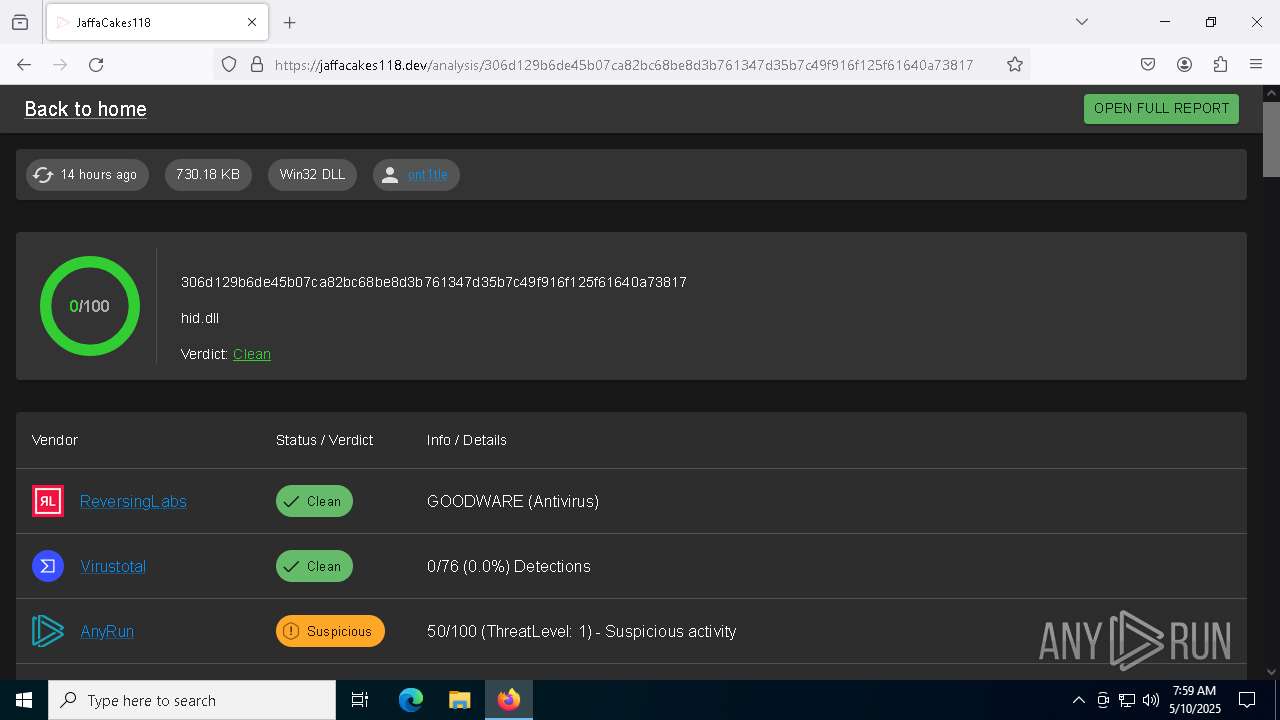Click the Info / Details column header
The height and width of the screenshot is (720, 1280).
pos(467,440)
